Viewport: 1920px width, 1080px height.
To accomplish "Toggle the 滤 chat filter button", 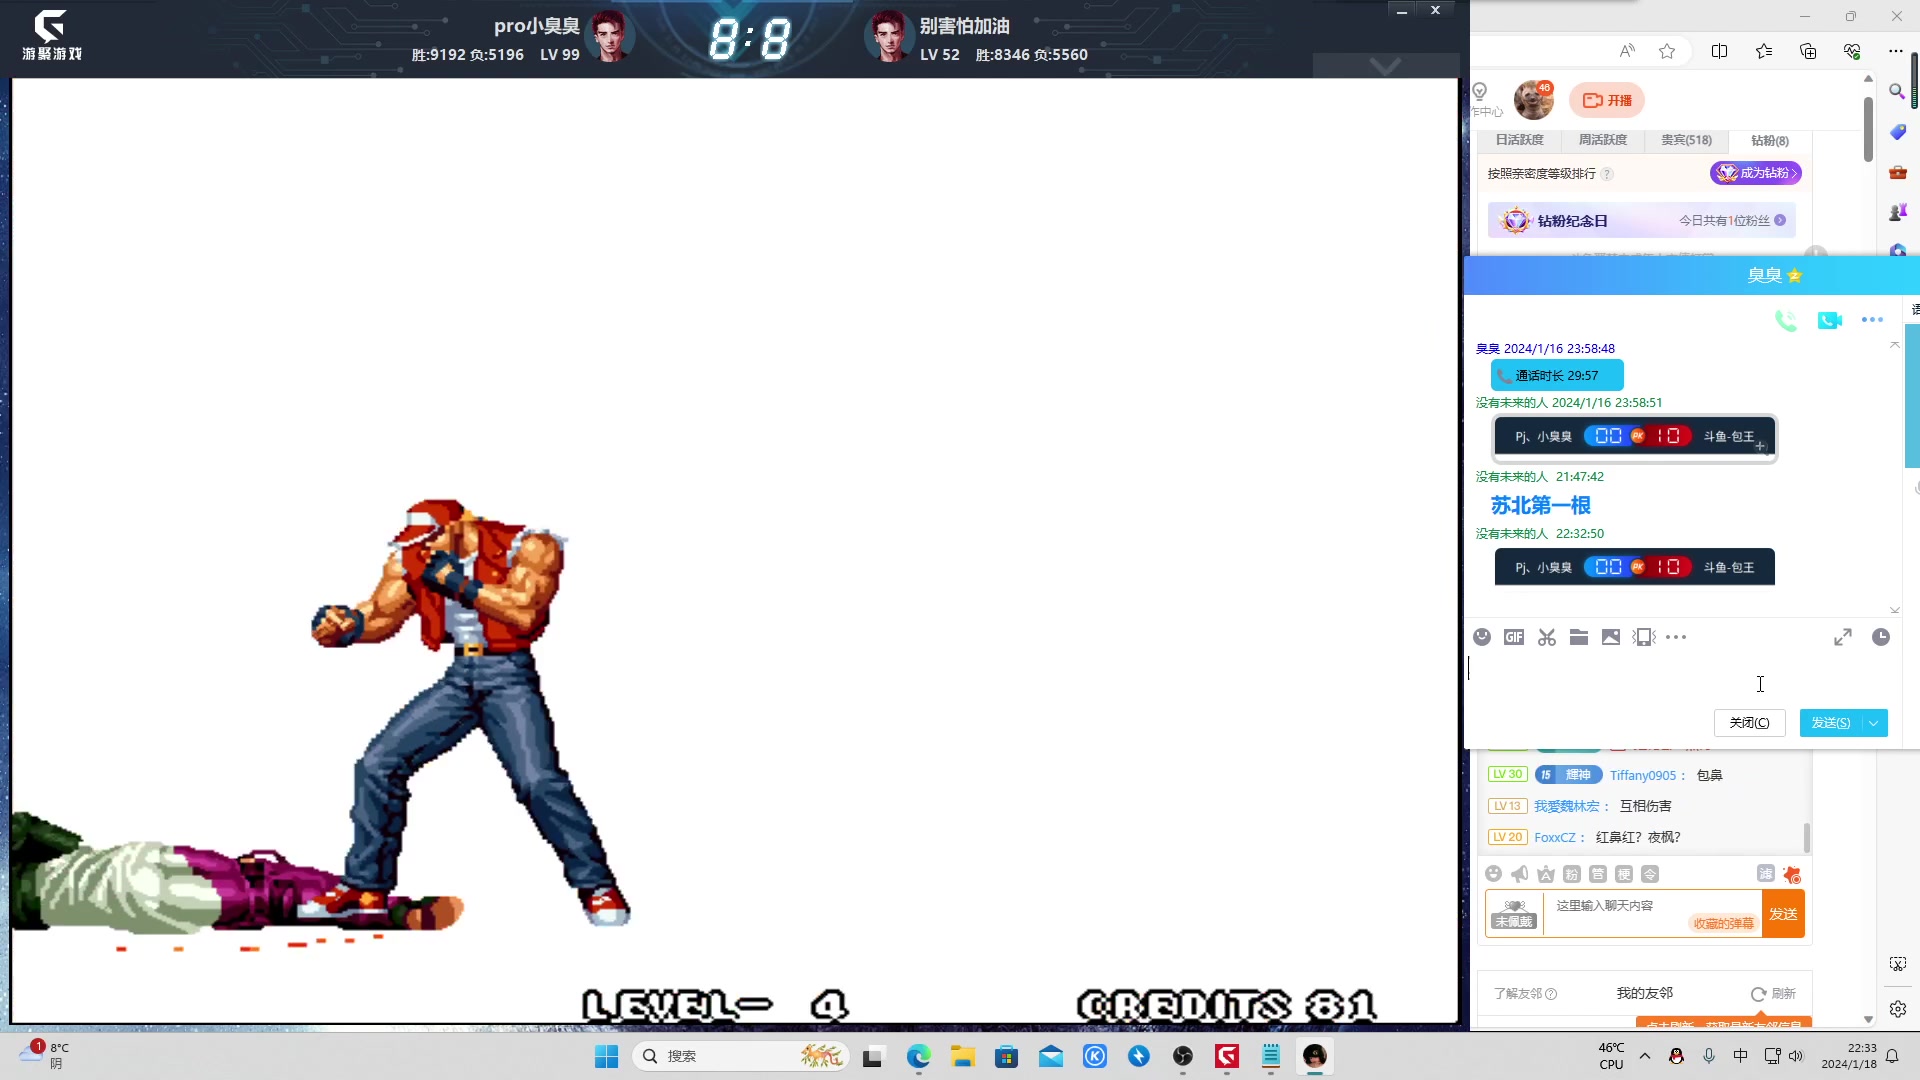I will (x=1766, y=873).
